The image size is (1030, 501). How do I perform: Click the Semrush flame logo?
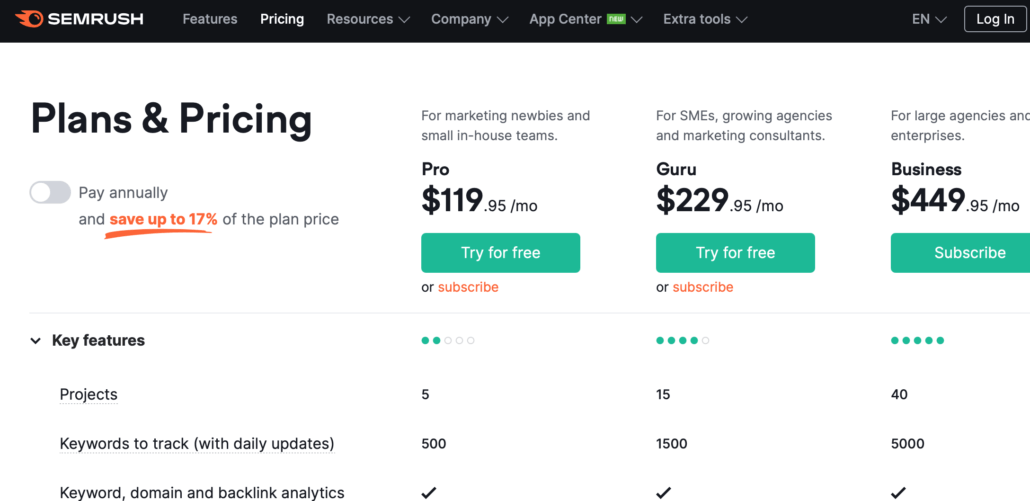(30, 19)
